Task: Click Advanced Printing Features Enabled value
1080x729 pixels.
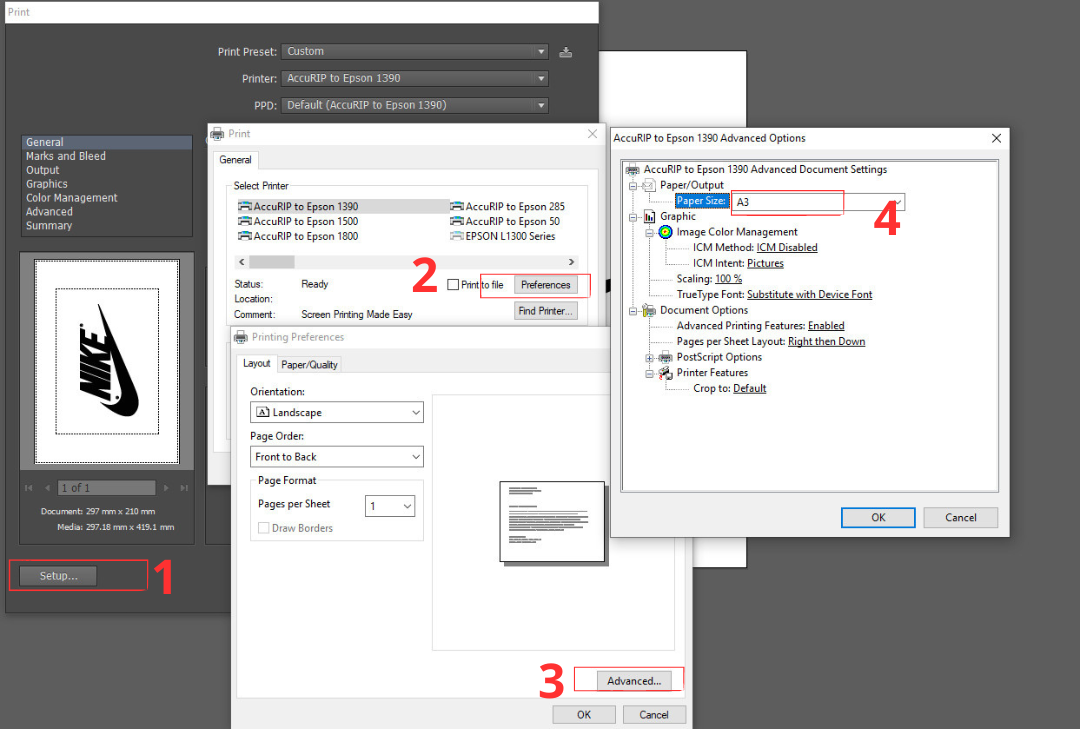Action: pos(826,326)
